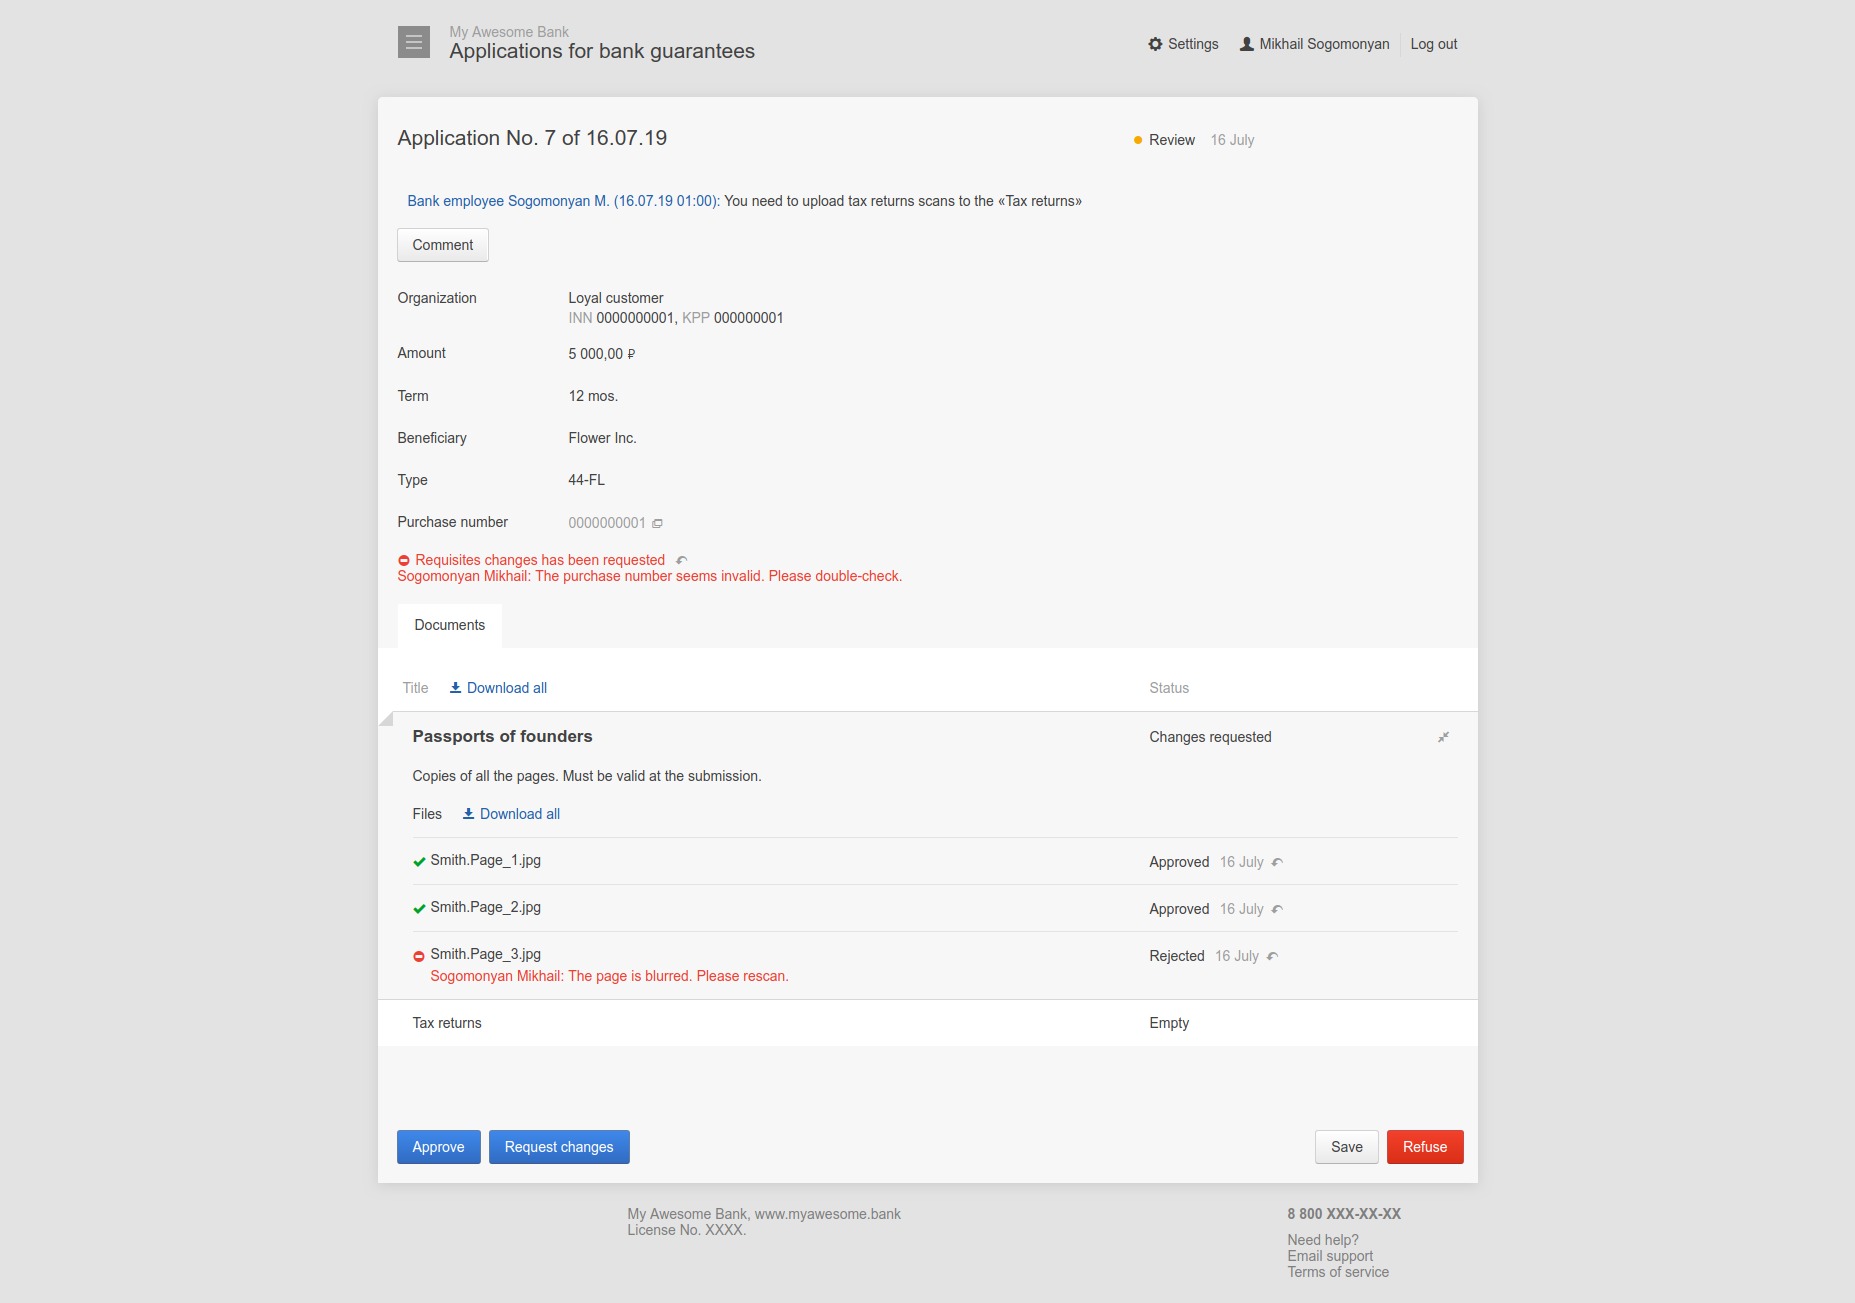The image size is (1855, 1303).
Task: Approve the application
Action: pyautogui.click(x=439, y=1147)
